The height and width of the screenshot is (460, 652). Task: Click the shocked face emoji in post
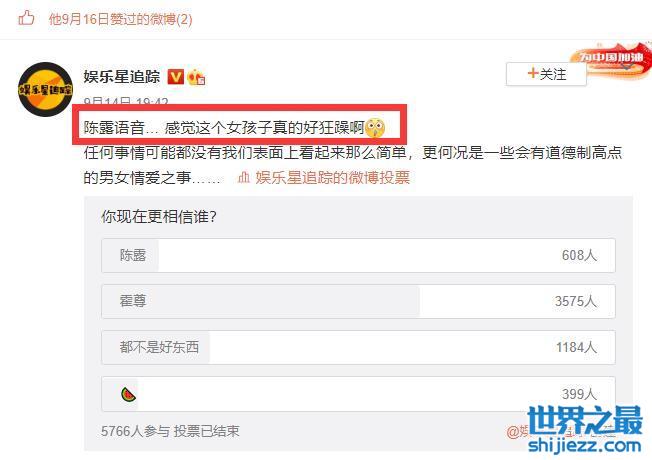[x=375, y=128]
